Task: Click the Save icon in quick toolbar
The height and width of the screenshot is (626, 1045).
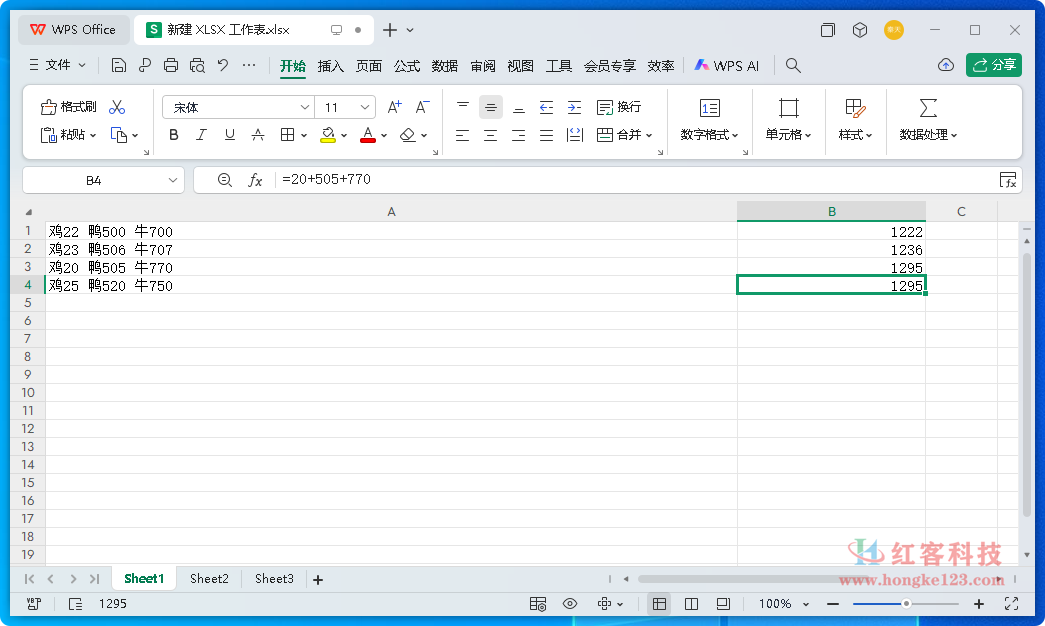Action: pos(119,66)
